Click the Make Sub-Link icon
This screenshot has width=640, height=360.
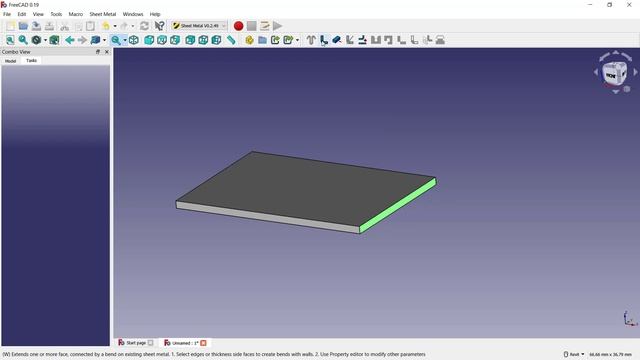[288, 40]
